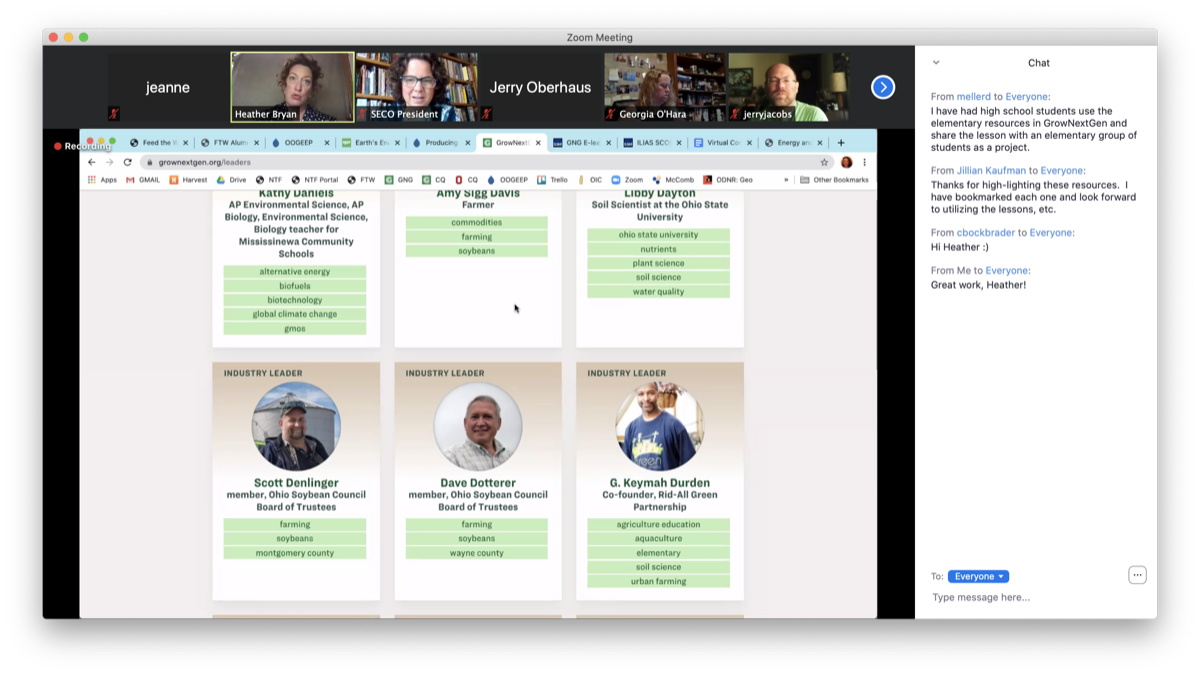This screenshot has height=675, width=1200.
Task: Close the GrowNextGen browser tab
Action: point(538,143)
